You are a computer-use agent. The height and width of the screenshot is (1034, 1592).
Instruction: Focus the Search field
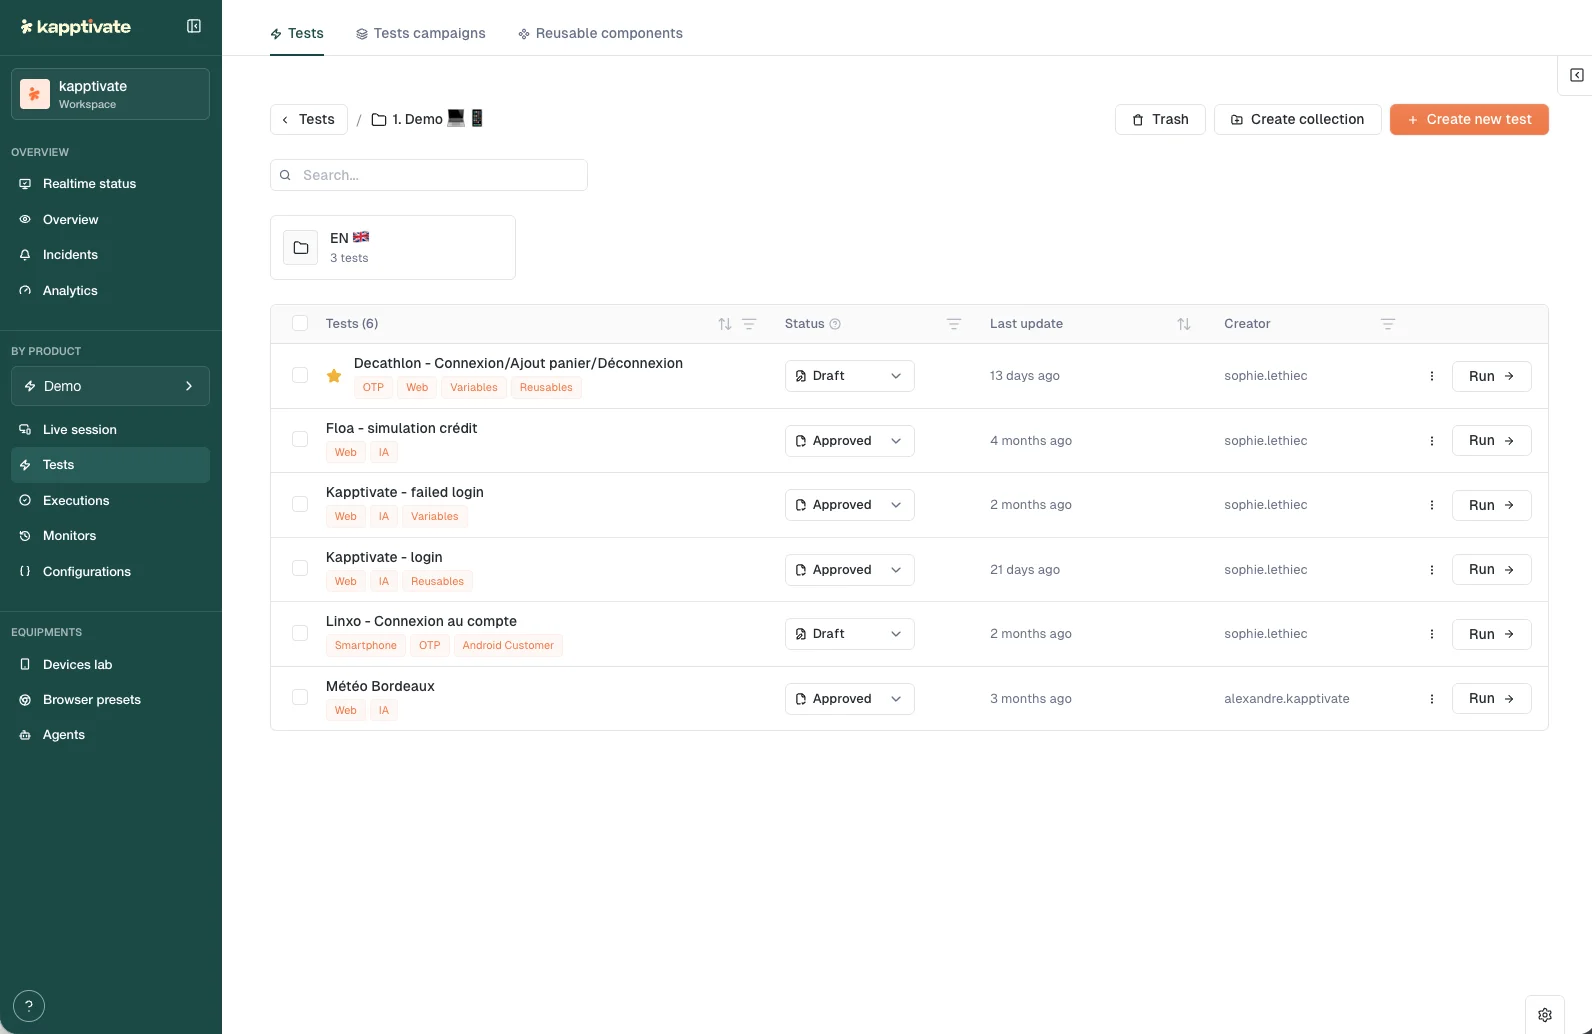click(x=429, y=175)
